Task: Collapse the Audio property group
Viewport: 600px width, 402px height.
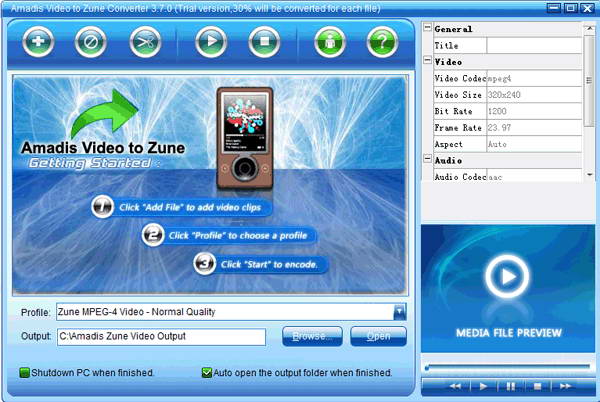Action: tap(427, 158)
